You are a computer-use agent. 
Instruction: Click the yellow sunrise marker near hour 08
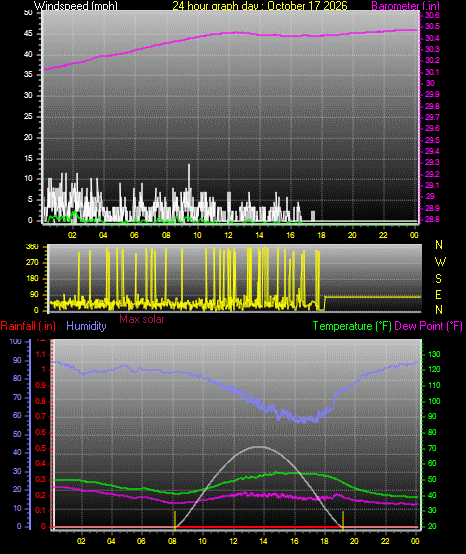tap(175, 520)
